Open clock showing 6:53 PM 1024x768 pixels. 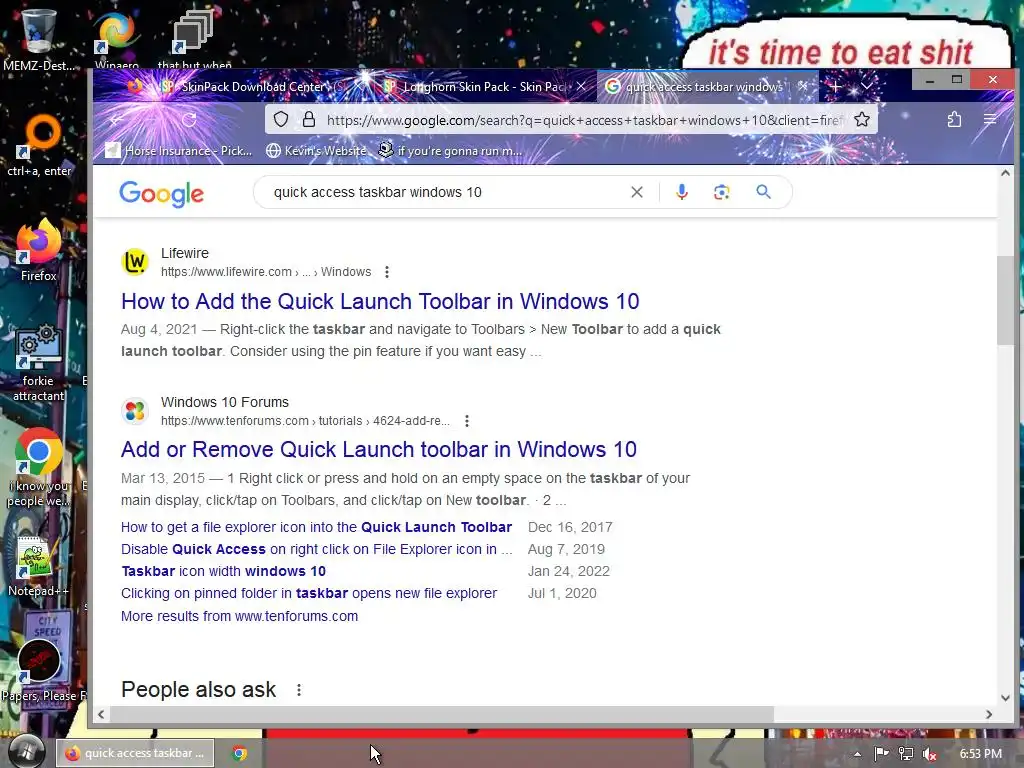(x=980, y=754)
